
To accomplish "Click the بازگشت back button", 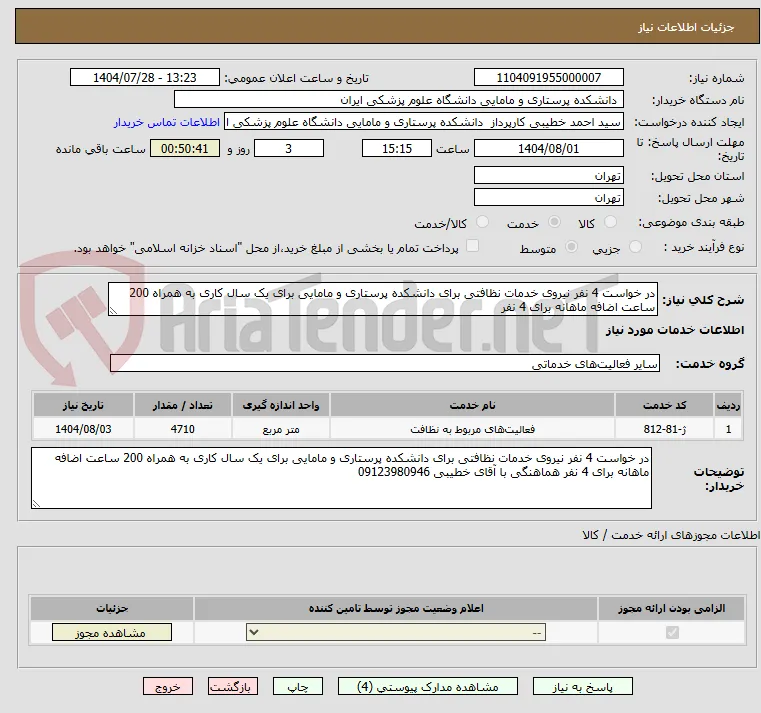I will [x=233, y=686].
